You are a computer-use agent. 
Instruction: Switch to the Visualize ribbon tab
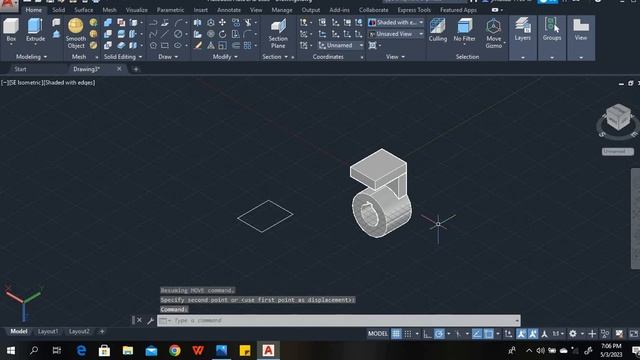click(x=137, y=10)
